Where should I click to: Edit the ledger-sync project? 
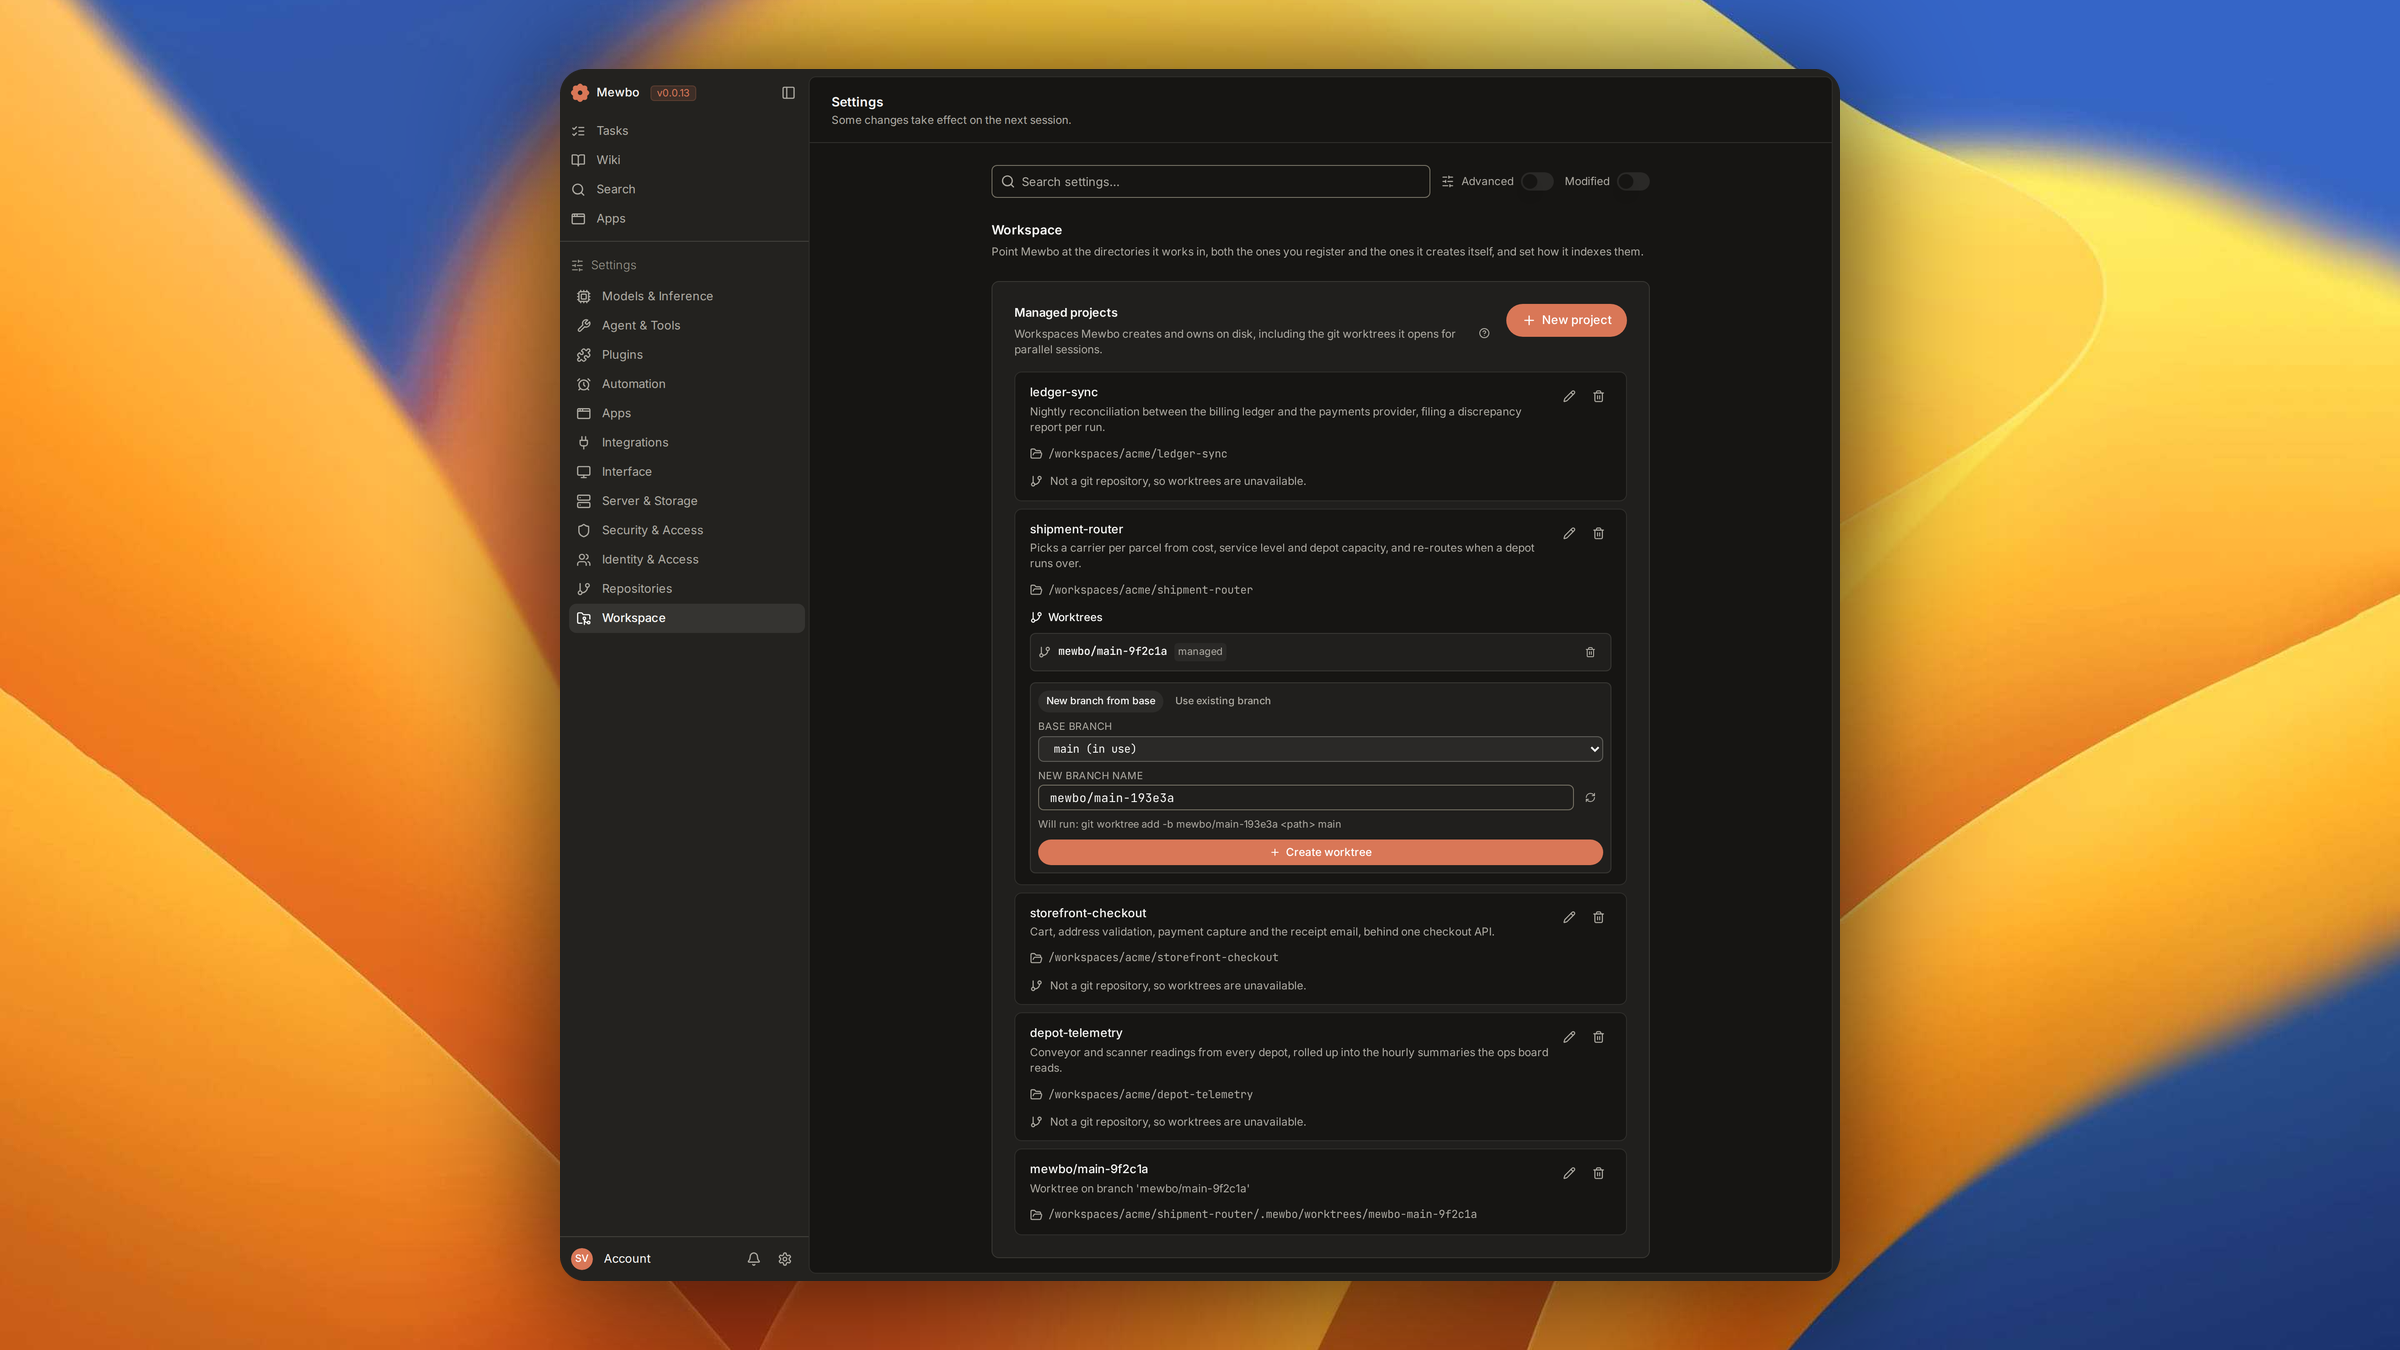[1569, 397]
